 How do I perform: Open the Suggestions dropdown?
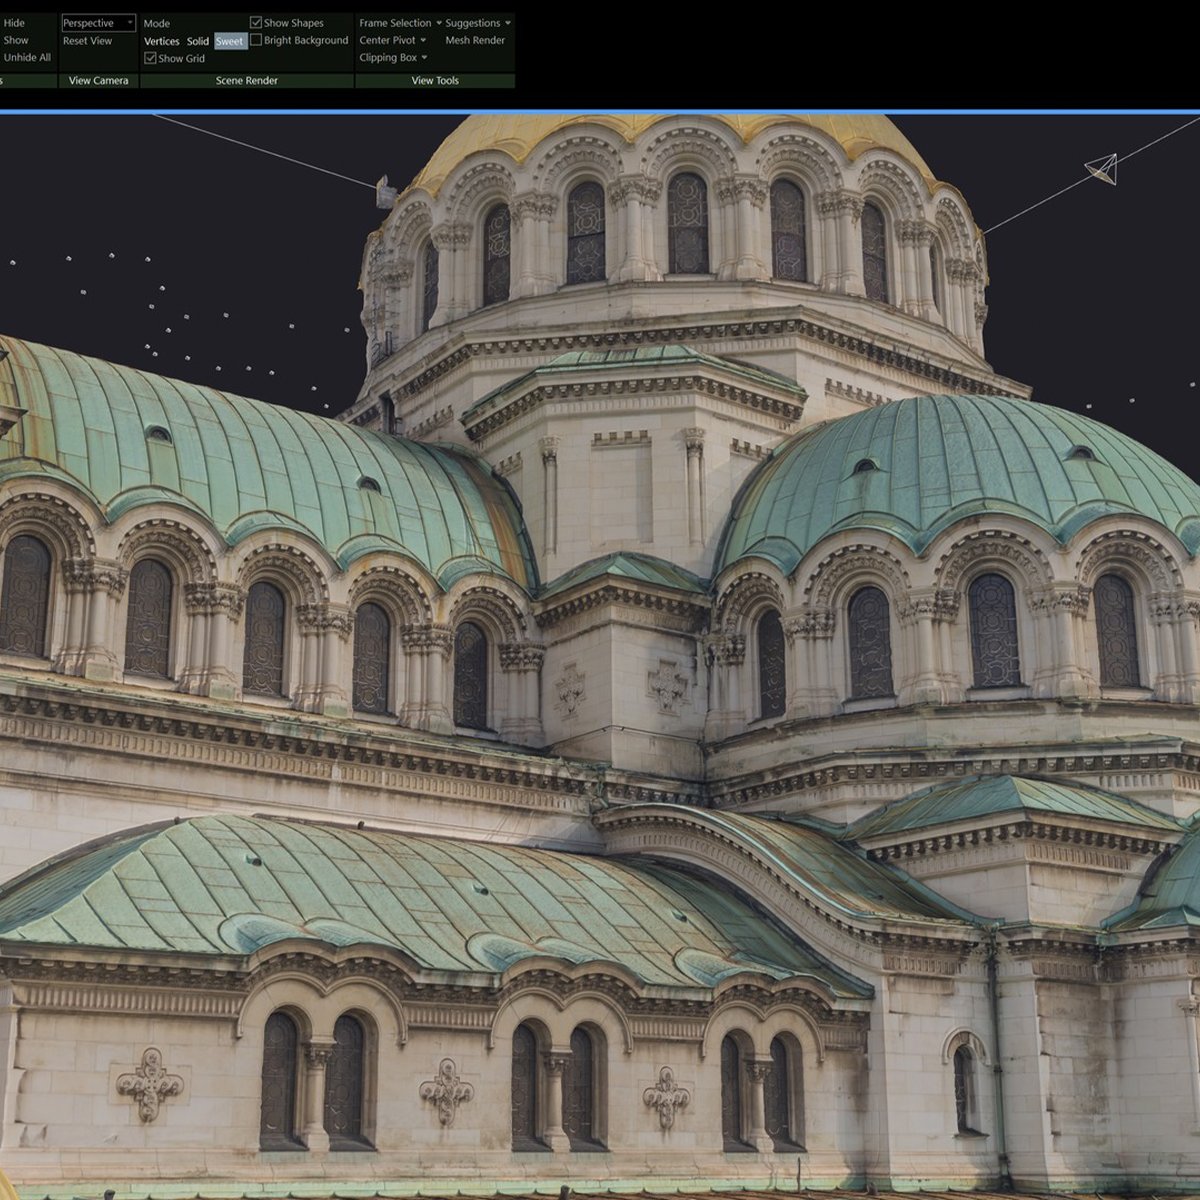point(475,22)
